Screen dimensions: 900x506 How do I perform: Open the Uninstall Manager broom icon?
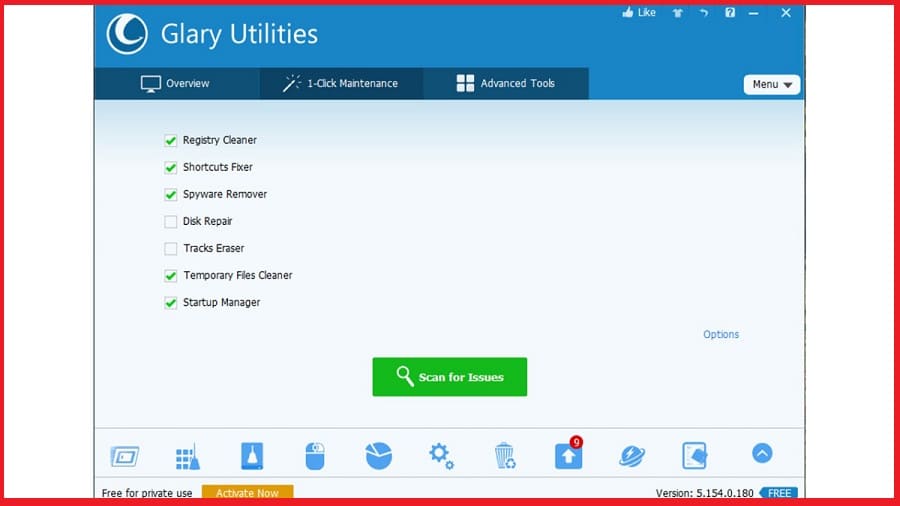tap(188, 457)
